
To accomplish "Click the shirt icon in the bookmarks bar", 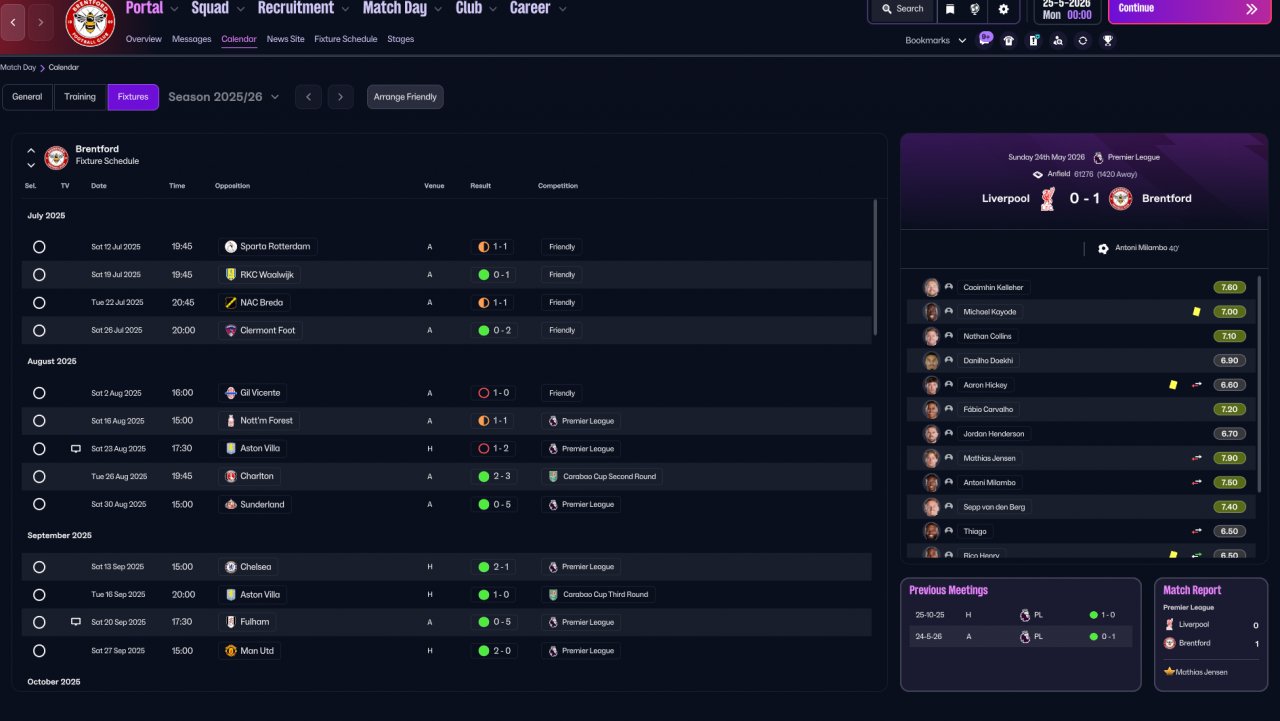I will [1009, 41].
